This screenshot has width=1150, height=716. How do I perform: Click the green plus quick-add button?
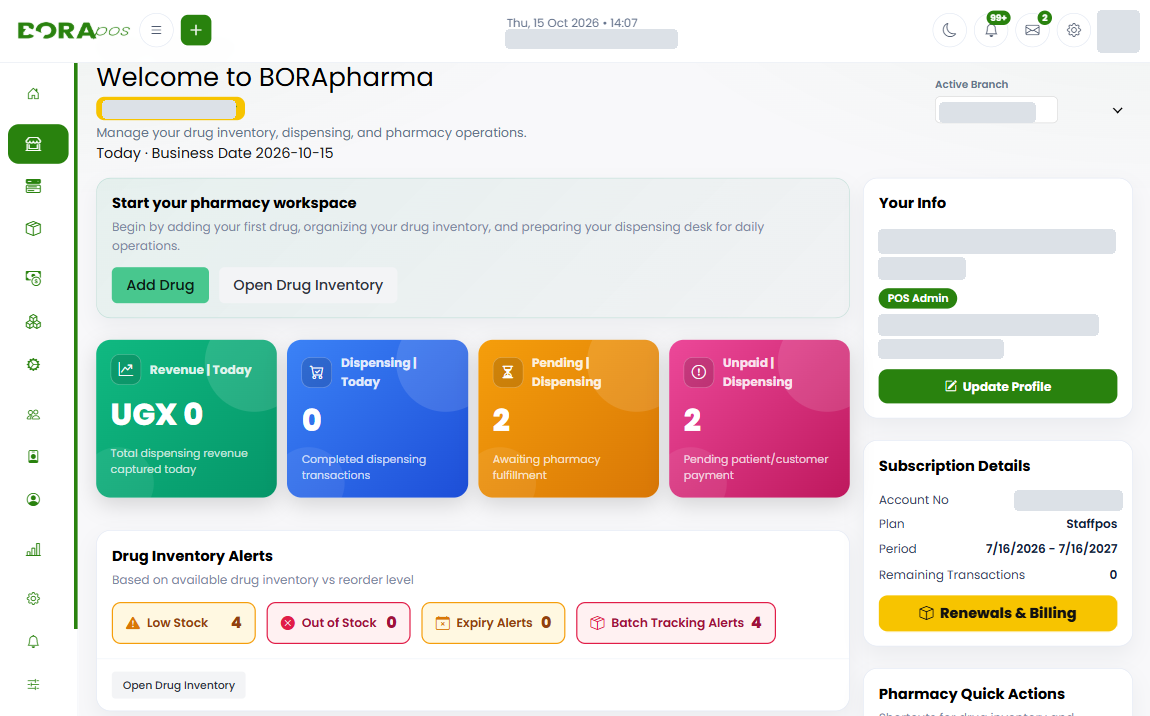(196, 30)
